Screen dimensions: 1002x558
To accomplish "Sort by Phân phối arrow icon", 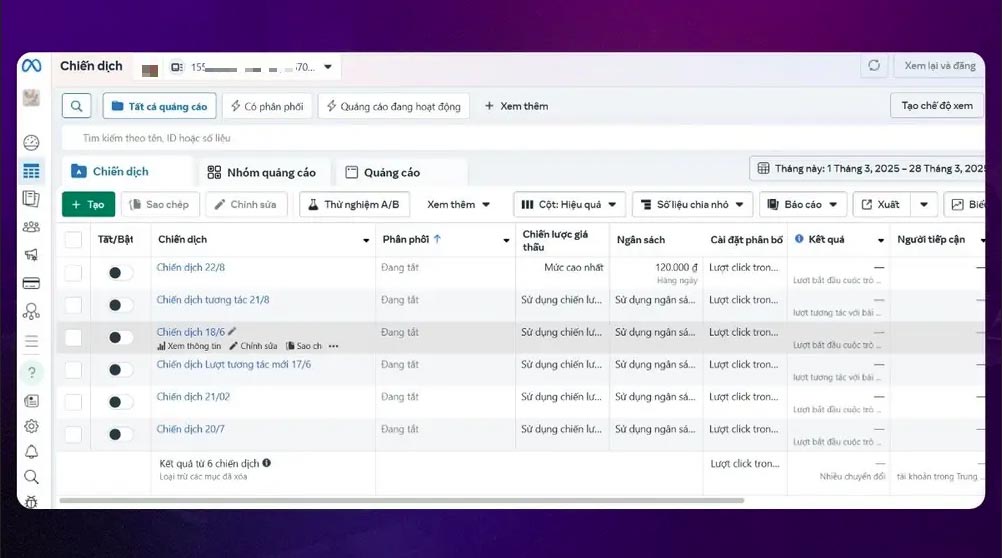I will point(437,238).
